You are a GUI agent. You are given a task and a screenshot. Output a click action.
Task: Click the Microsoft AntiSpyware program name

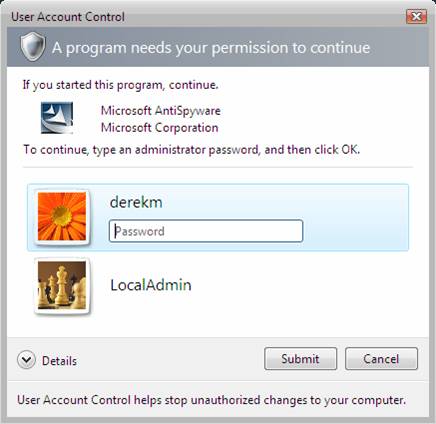[161, 111]
